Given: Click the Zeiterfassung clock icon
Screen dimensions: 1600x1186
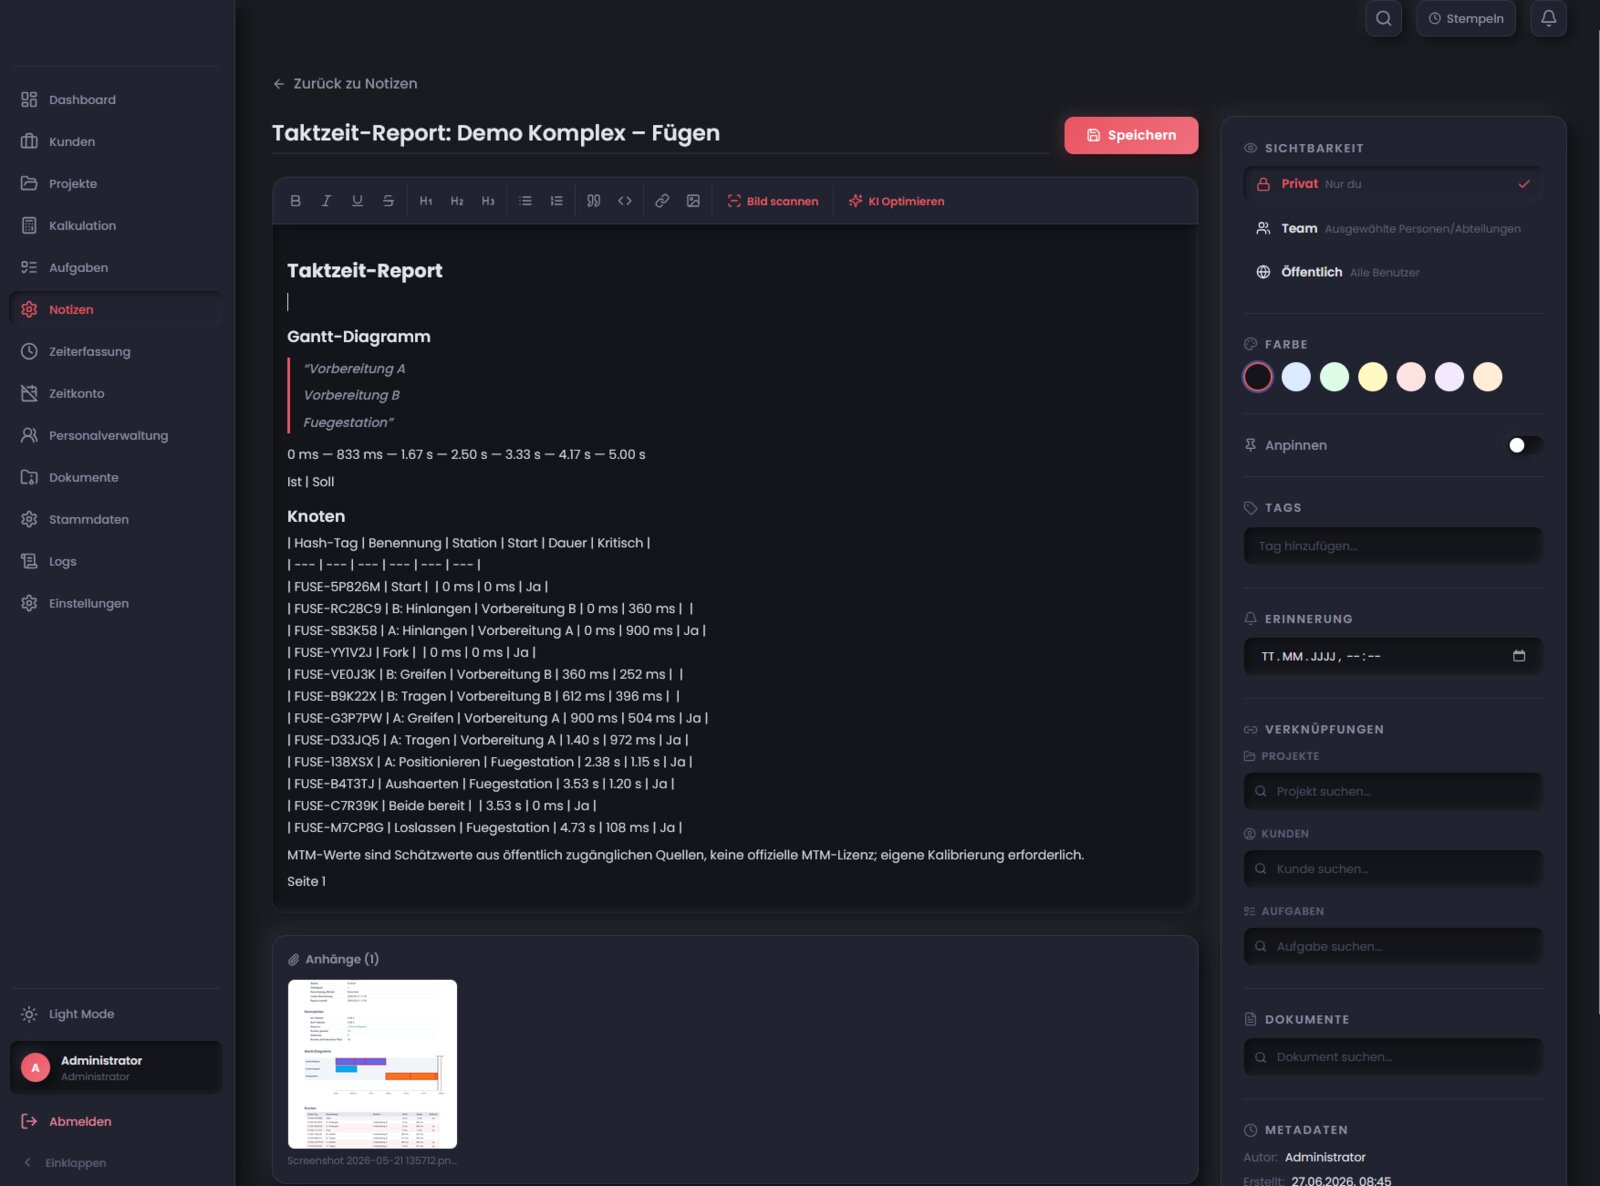Looking at the screenshot, I should pos(29,352).
